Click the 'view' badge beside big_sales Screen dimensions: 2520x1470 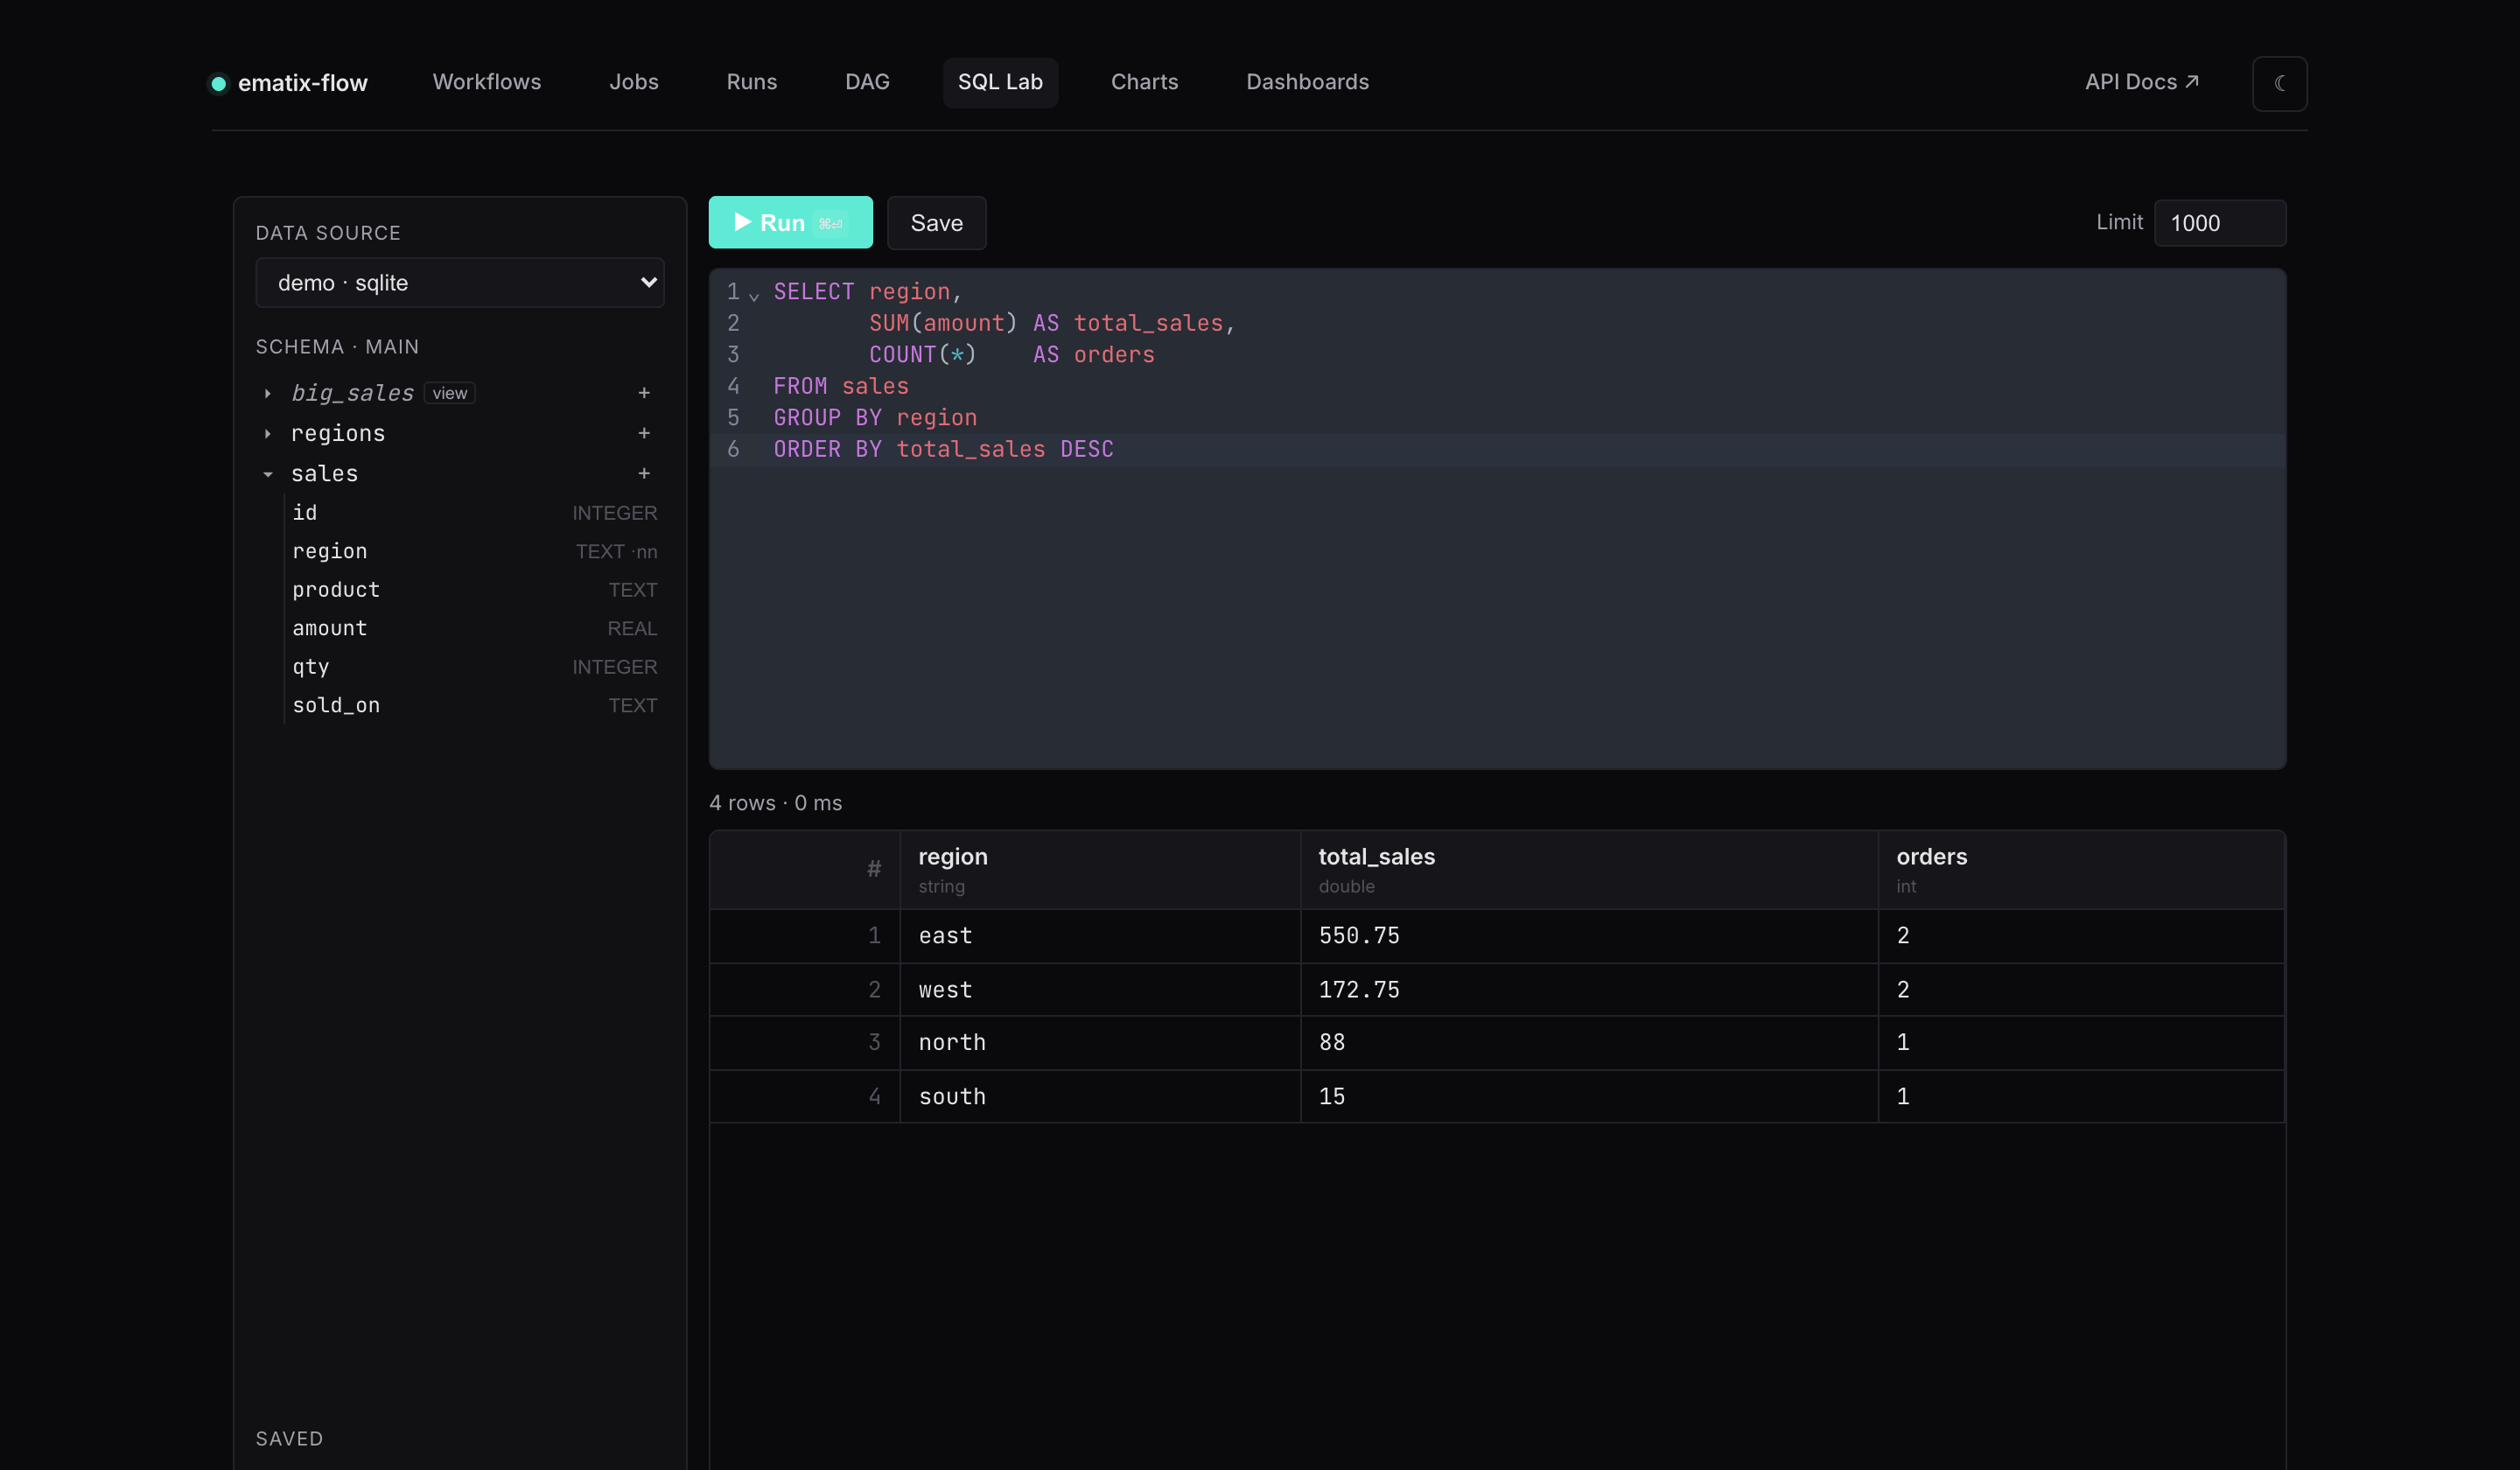(449, 393)
